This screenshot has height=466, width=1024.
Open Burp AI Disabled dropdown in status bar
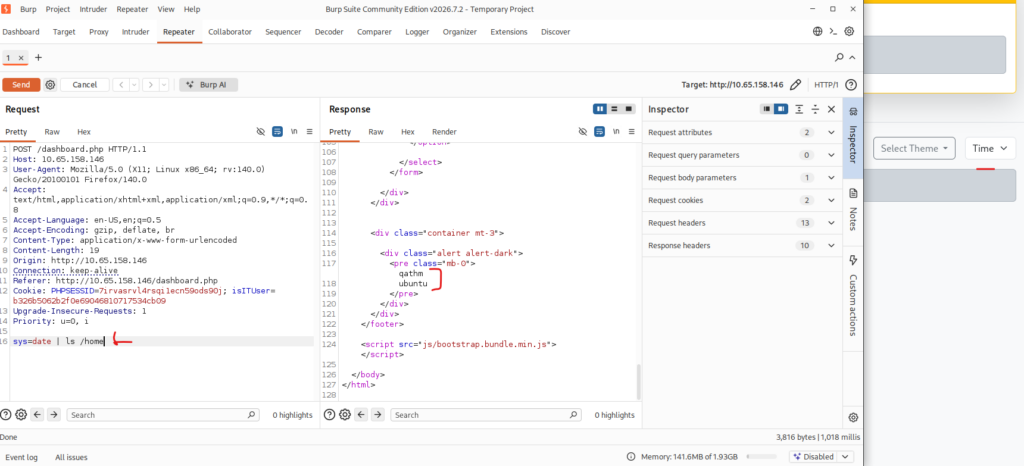[x=821, y=457]
